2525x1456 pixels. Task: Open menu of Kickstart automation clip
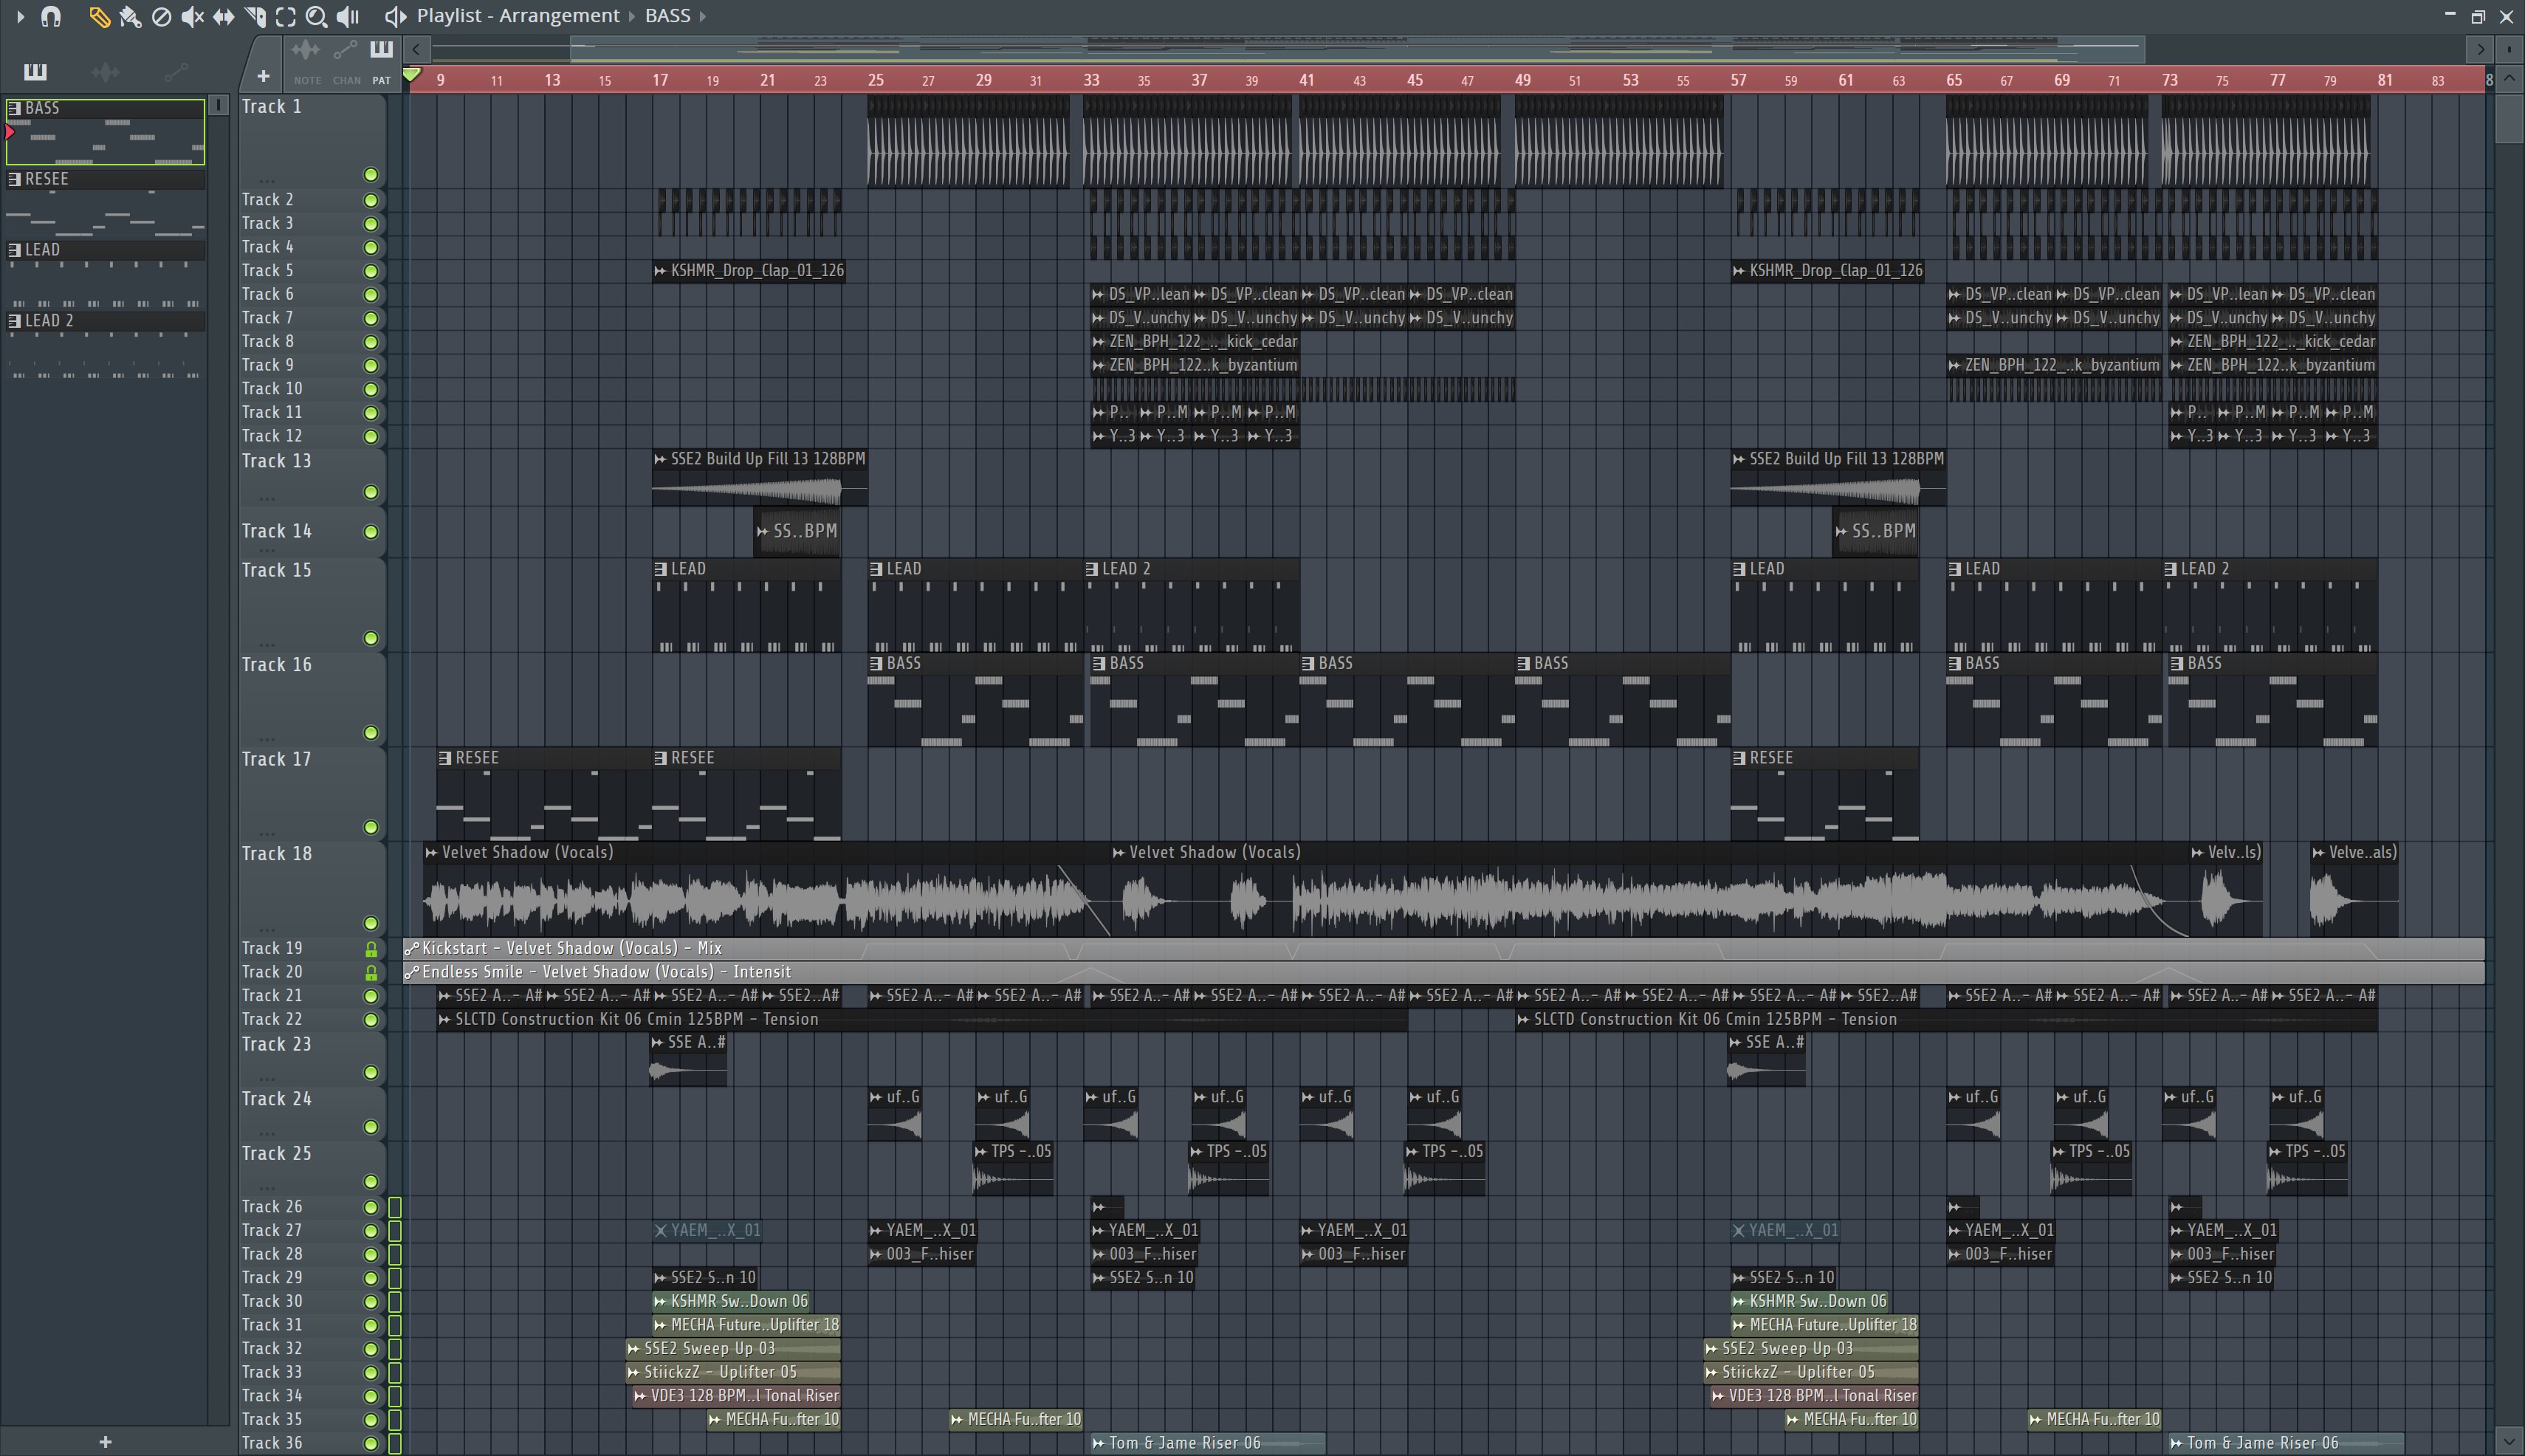tap(412, 948)
